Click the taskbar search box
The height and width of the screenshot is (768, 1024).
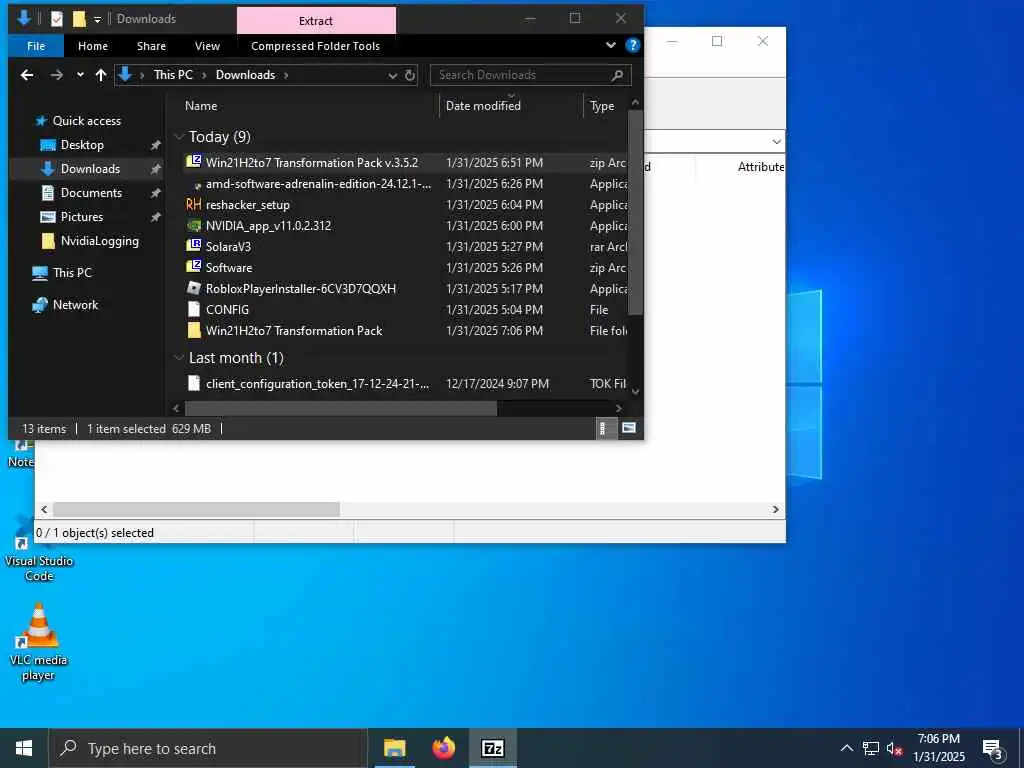208,748
